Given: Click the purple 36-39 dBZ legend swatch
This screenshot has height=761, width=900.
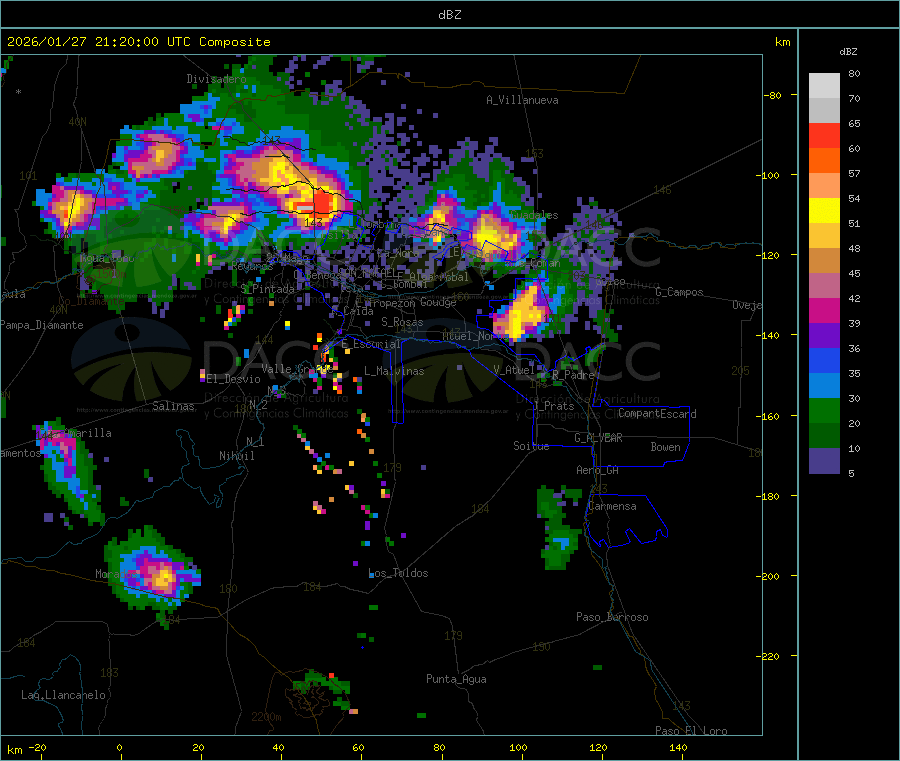Looking at the screenshot, I should (824, 336).
